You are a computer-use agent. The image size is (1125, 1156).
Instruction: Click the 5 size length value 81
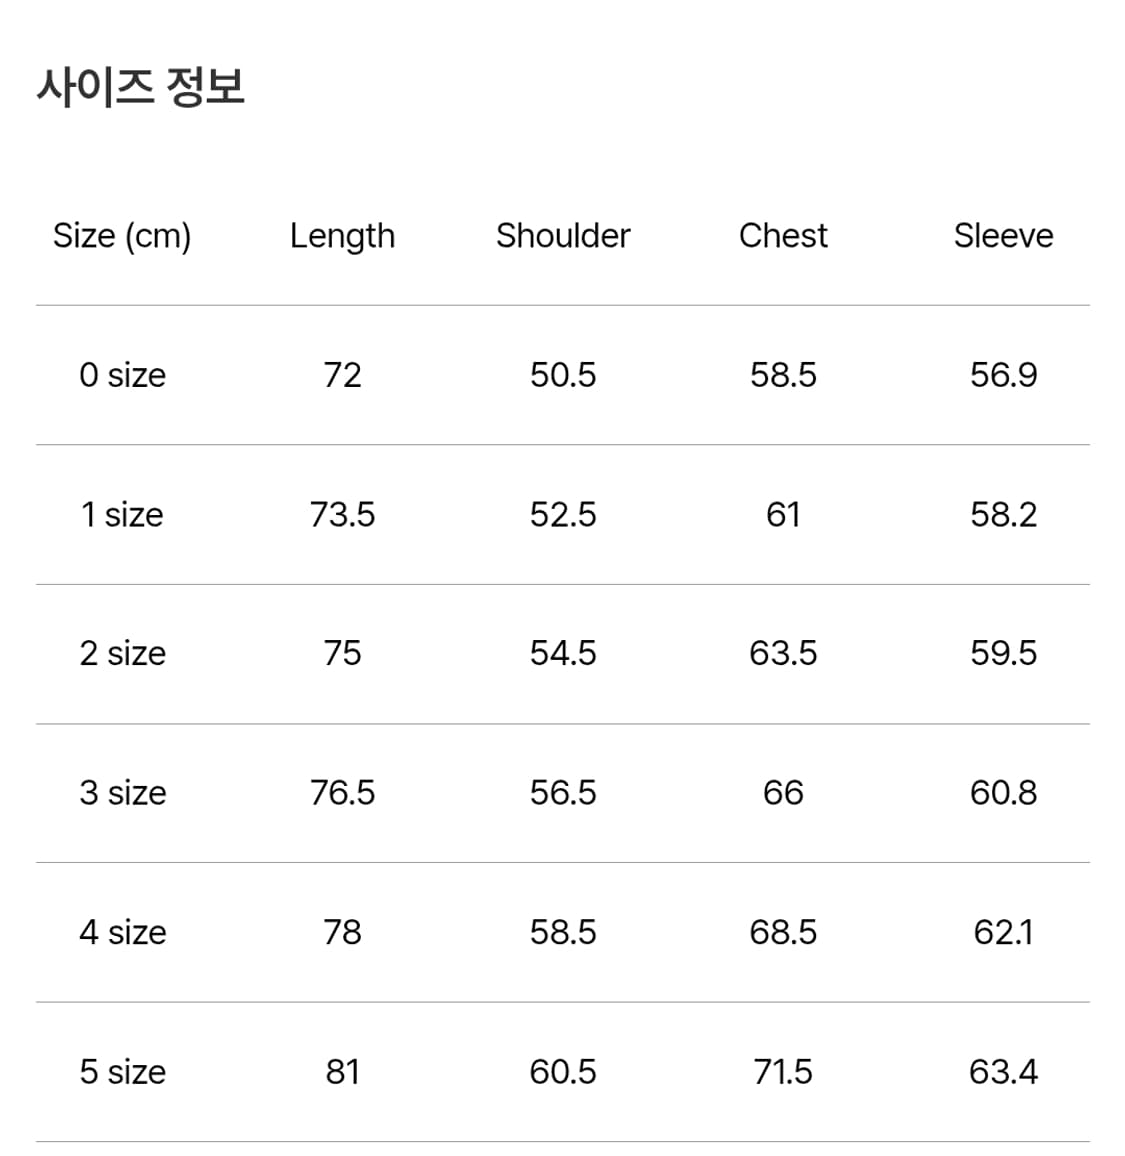[x=342, y=1072]
